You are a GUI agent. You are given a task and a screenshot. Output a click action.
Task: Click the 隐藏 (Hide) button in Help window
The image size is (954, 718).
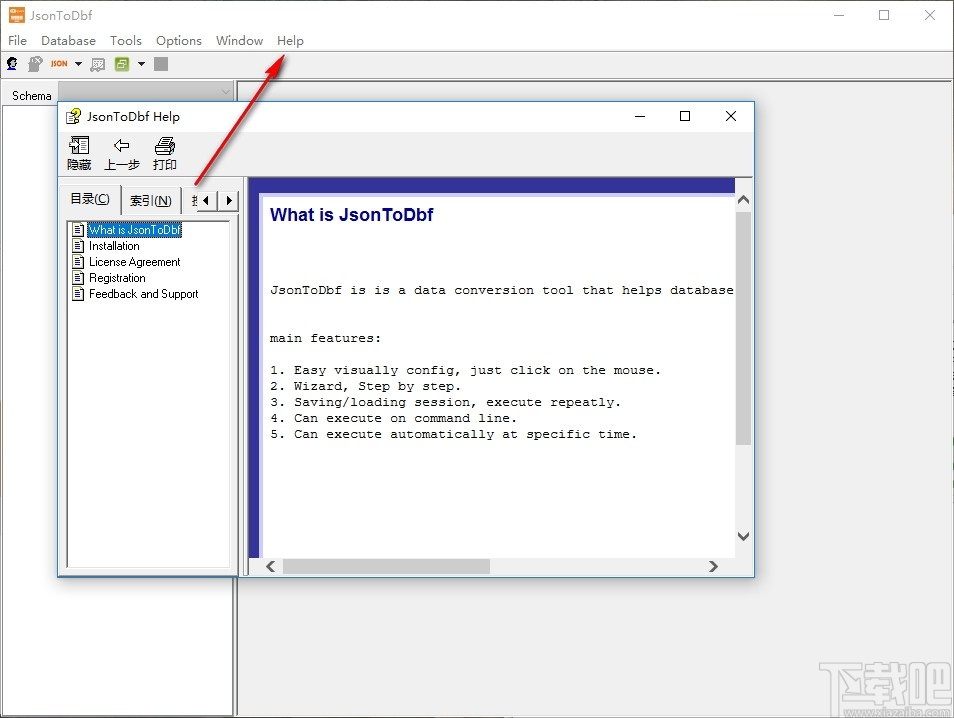79,153
